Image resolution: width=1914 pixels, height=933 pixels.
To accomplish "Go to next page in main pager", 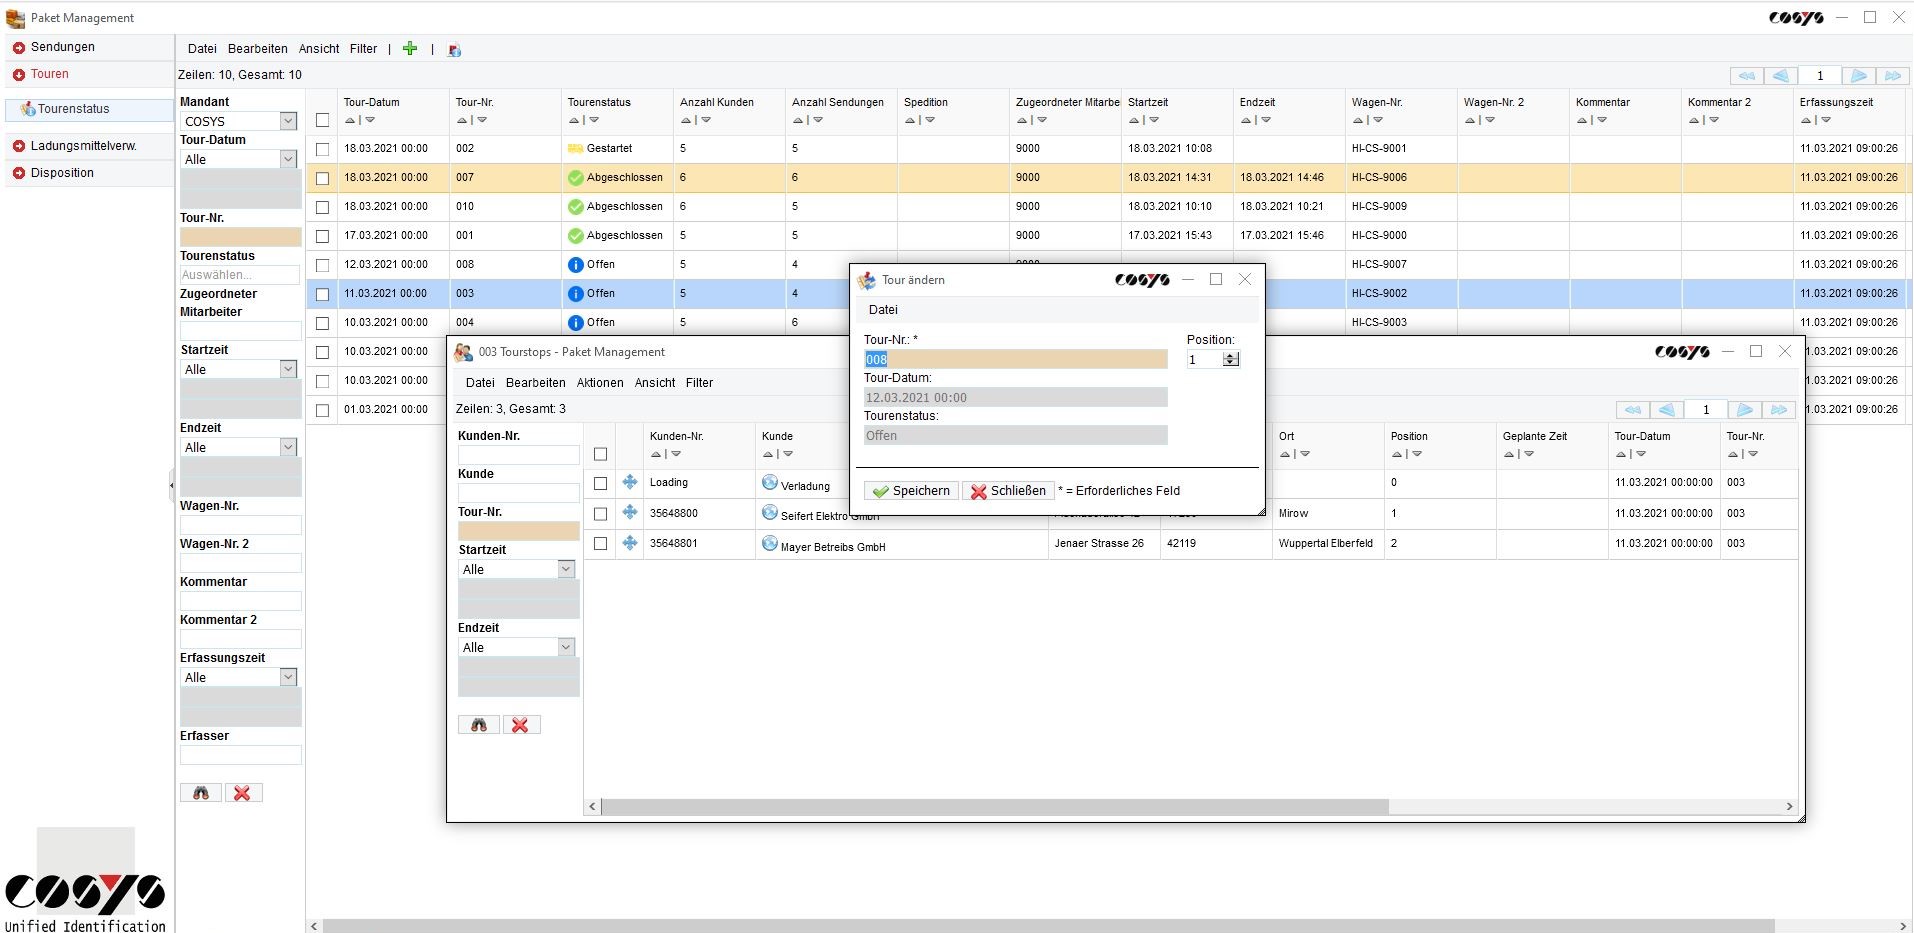I will (x=1858, y=76).
